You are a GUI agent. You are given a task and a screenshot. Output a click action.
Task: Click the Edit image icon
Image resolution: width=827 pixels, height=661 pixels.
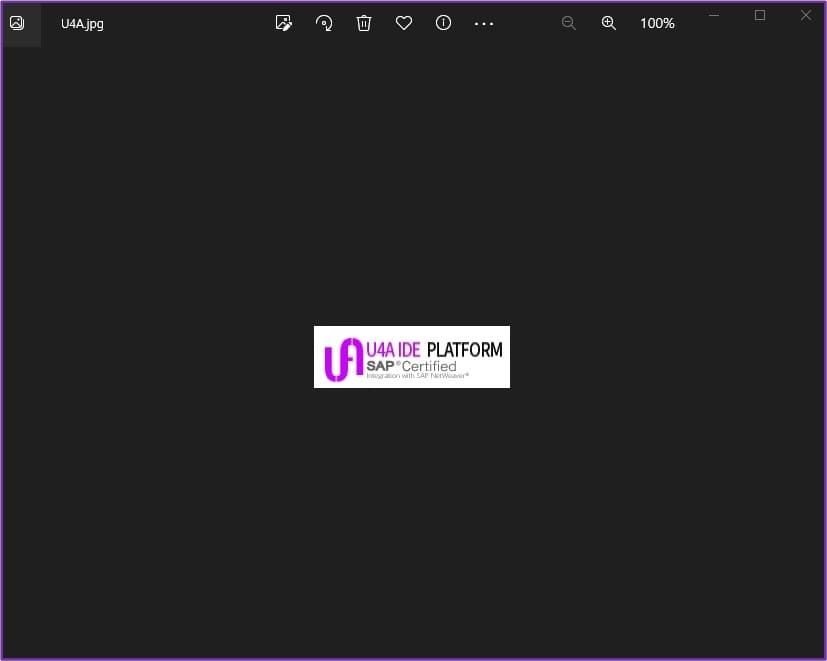point(284,23)
